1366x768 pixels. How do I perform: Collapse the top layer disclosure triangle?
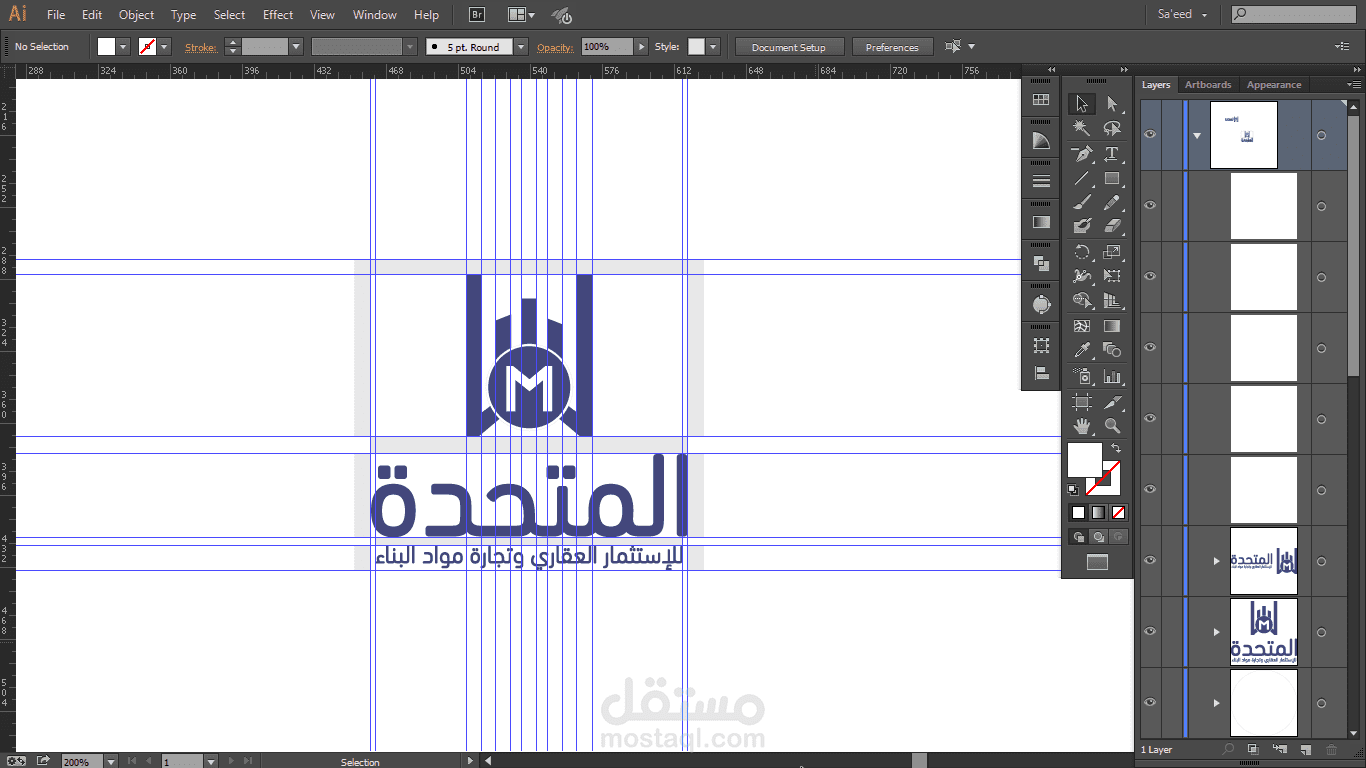coord(1197,136)
